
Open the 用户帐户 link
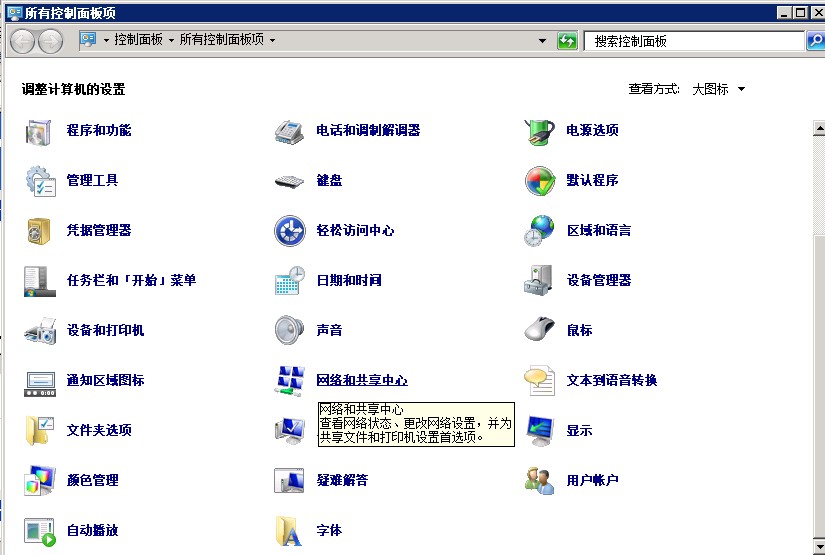click(592, 481)
